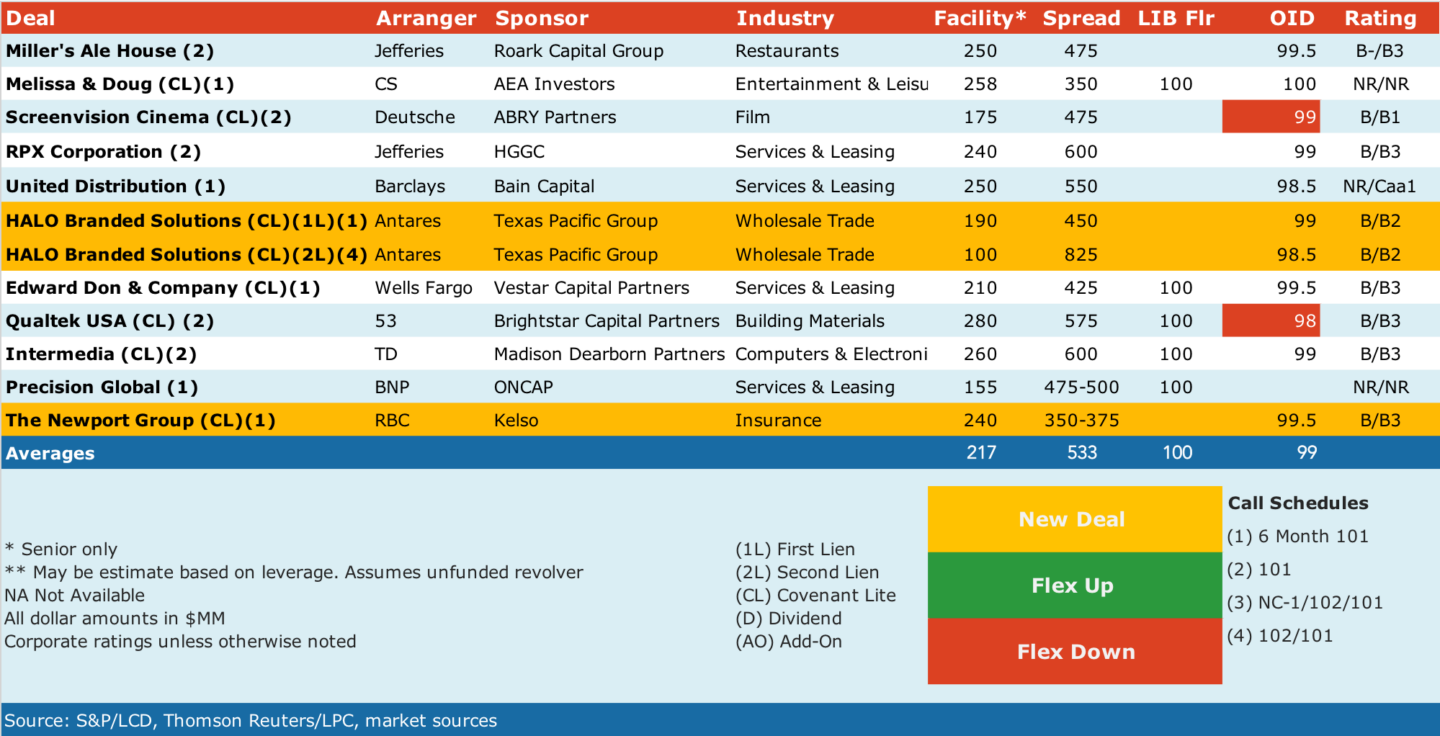
Task: Click the red Flex Down legend box
Action: tap(1074, 651)
